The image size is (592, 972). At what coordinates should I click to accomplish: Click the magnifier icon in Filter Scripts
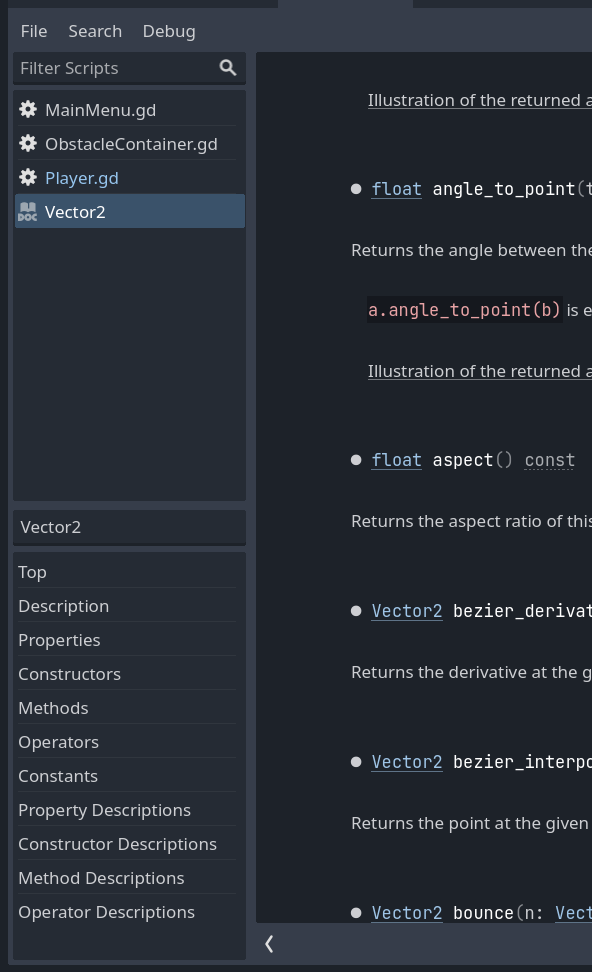point(228,67)
